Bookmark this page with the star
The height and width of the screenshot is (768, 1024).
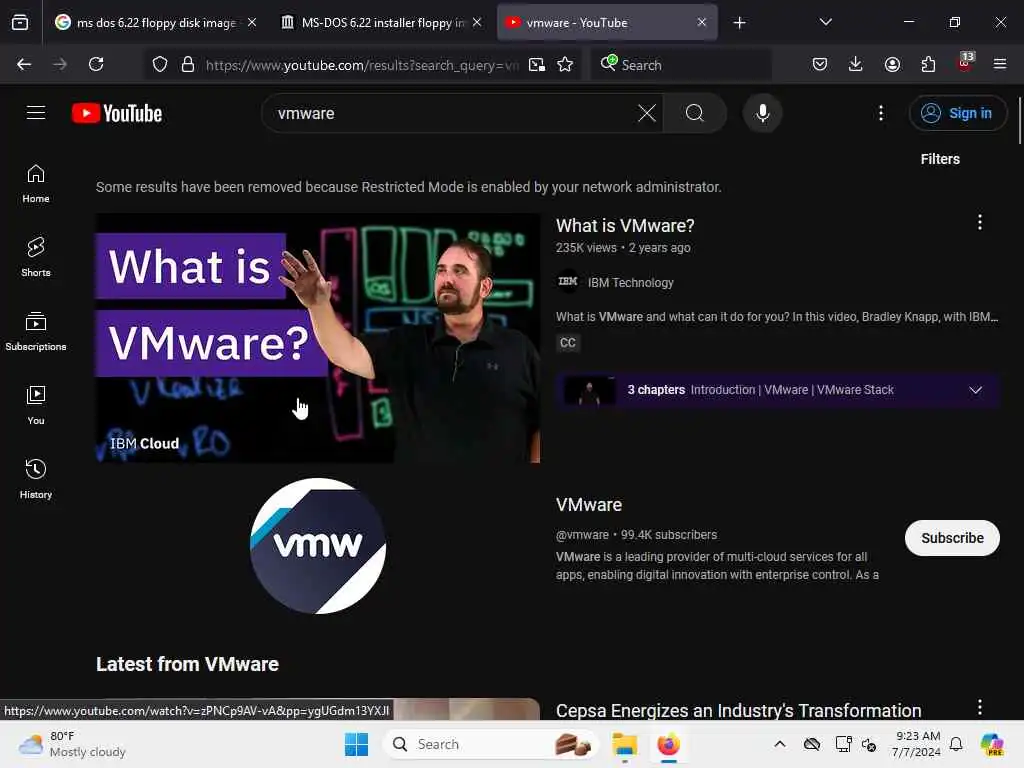(x=565, y=64)
